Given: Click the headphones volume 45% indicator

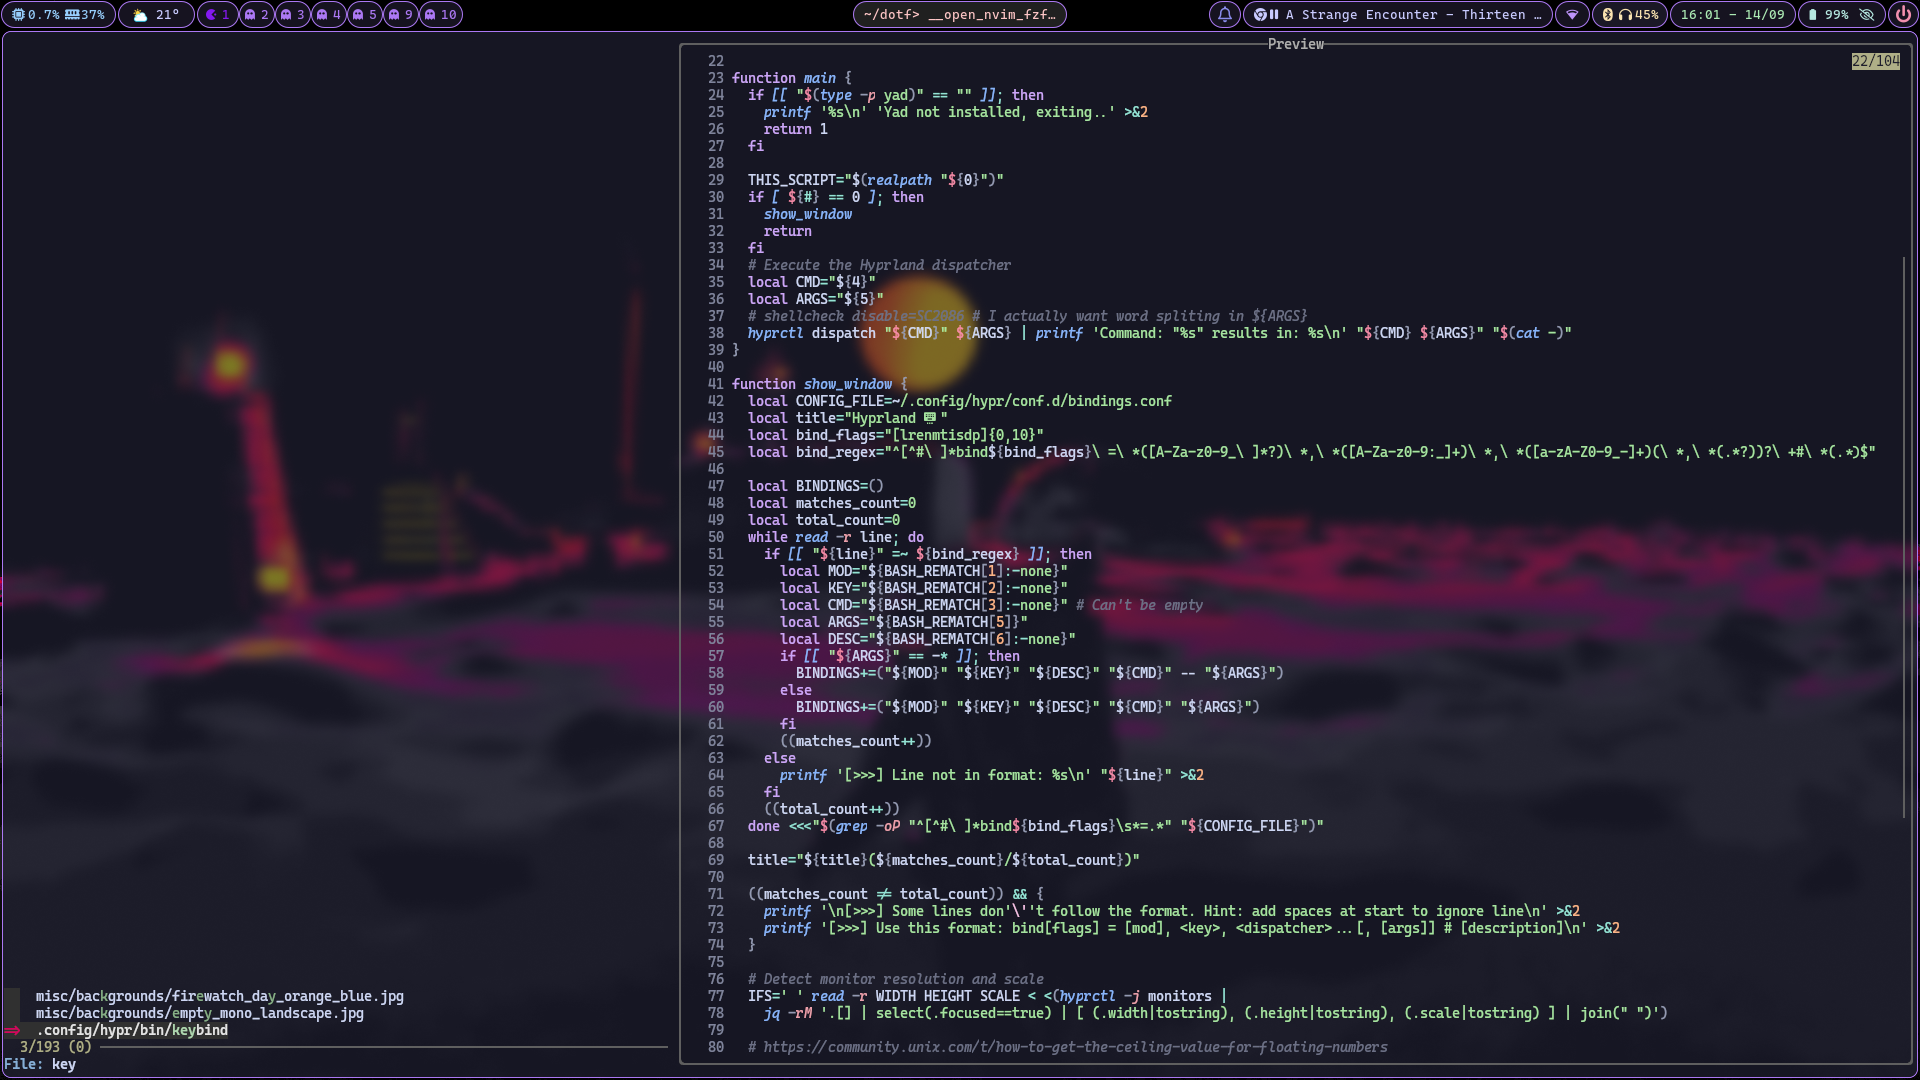Looking at the screenshot, I should (x=1638, y=15).
